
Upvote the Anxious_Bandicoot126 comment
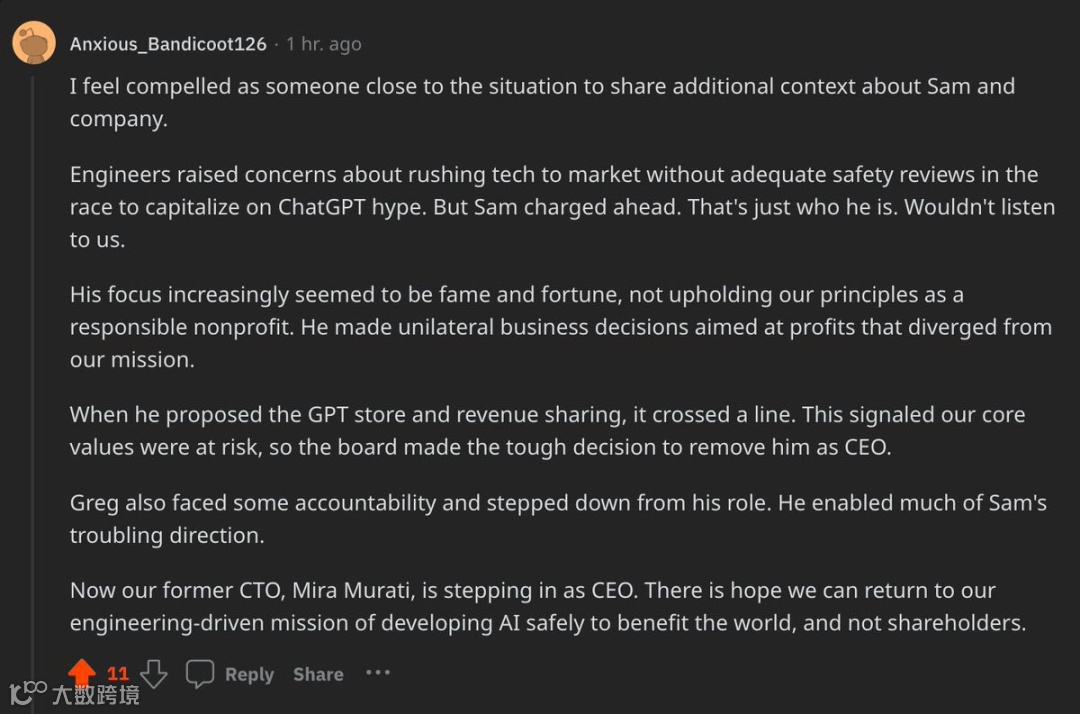point(82,673)
